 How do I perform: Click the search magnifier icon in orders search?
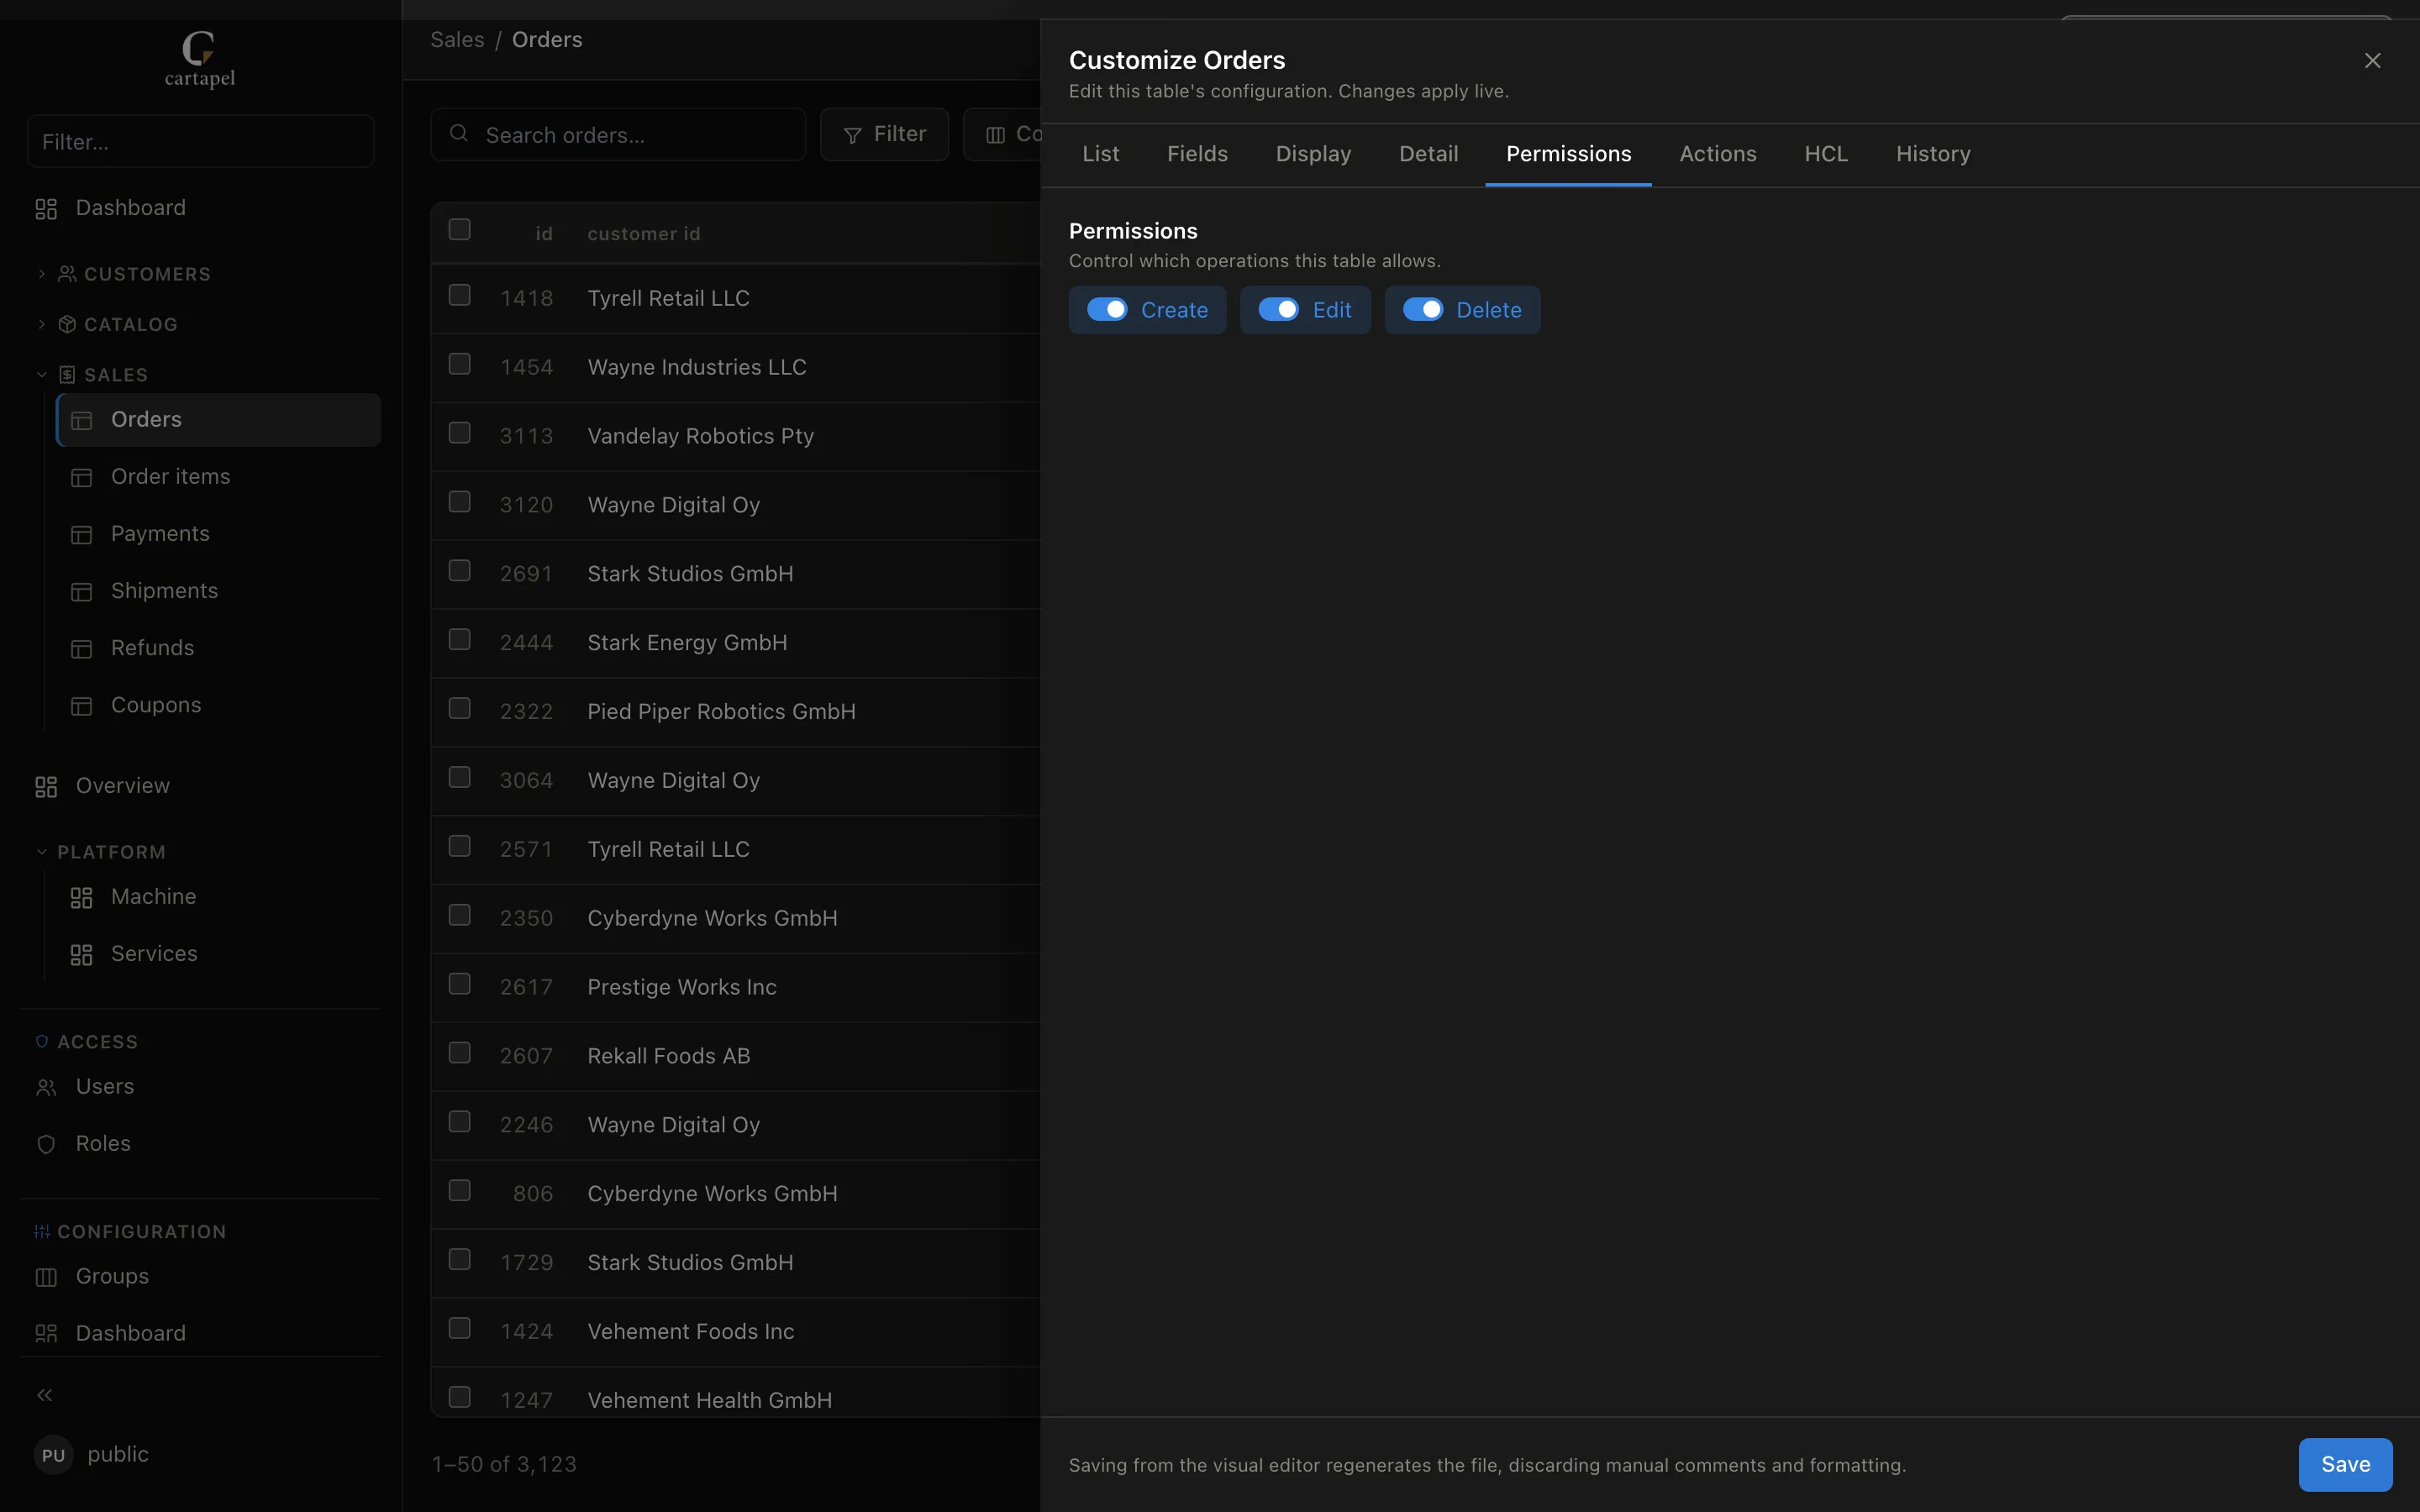[x=459, y=133]
